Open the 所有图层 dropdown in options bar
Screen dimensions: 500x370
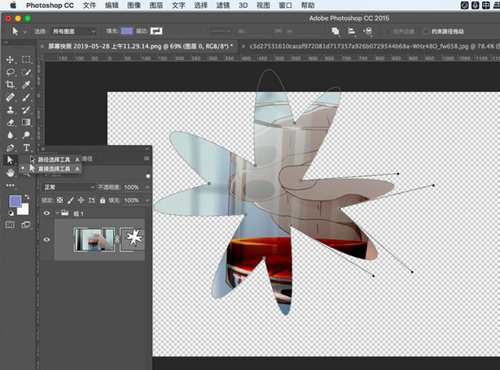pos(74,31)
